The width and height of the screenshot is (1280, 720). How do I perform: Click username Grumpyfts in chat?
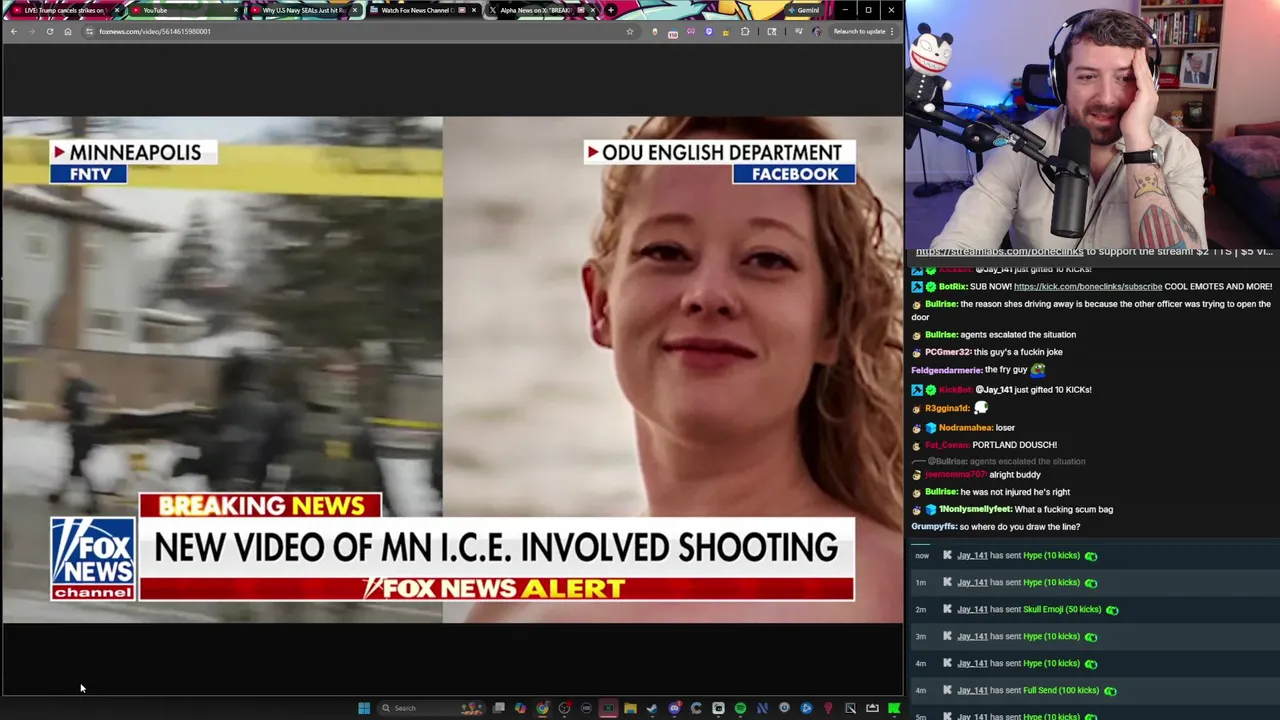(x=934, y=527)
